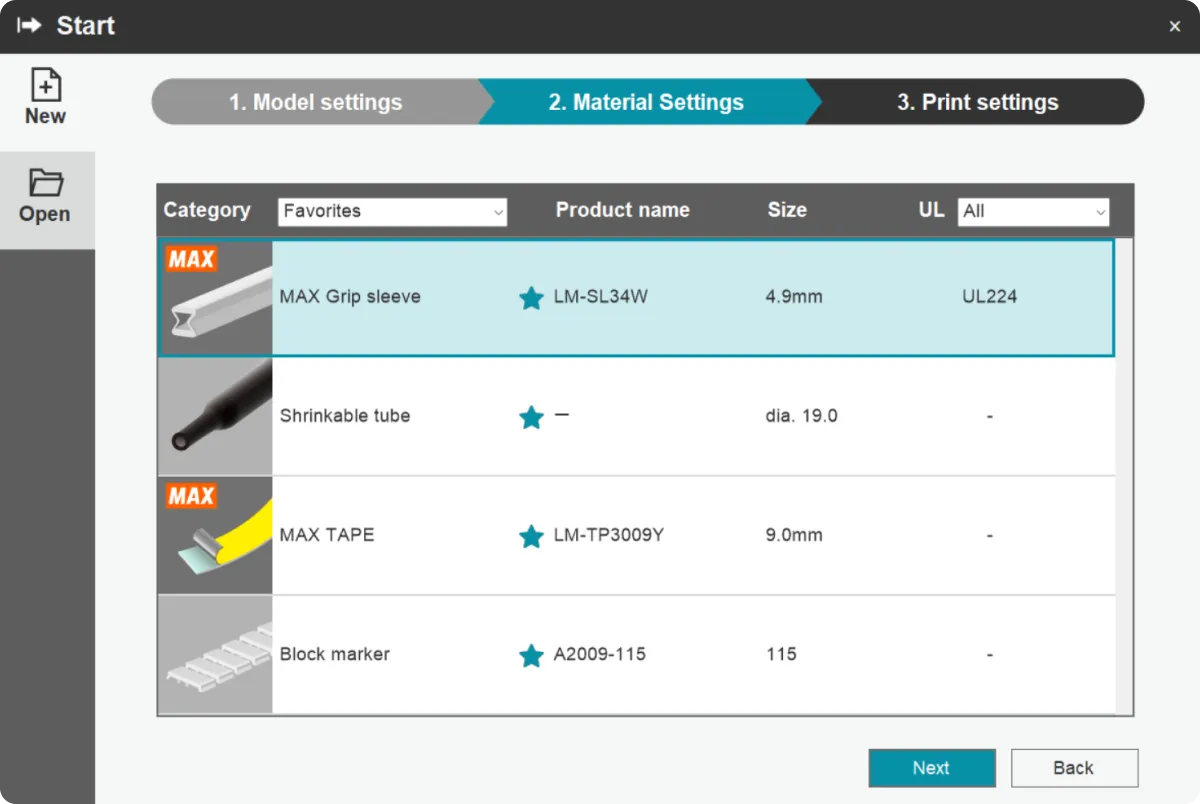The image size is (1200, 804).
Task: Click the Shrinkable tube name text
Action: (345, 416)
